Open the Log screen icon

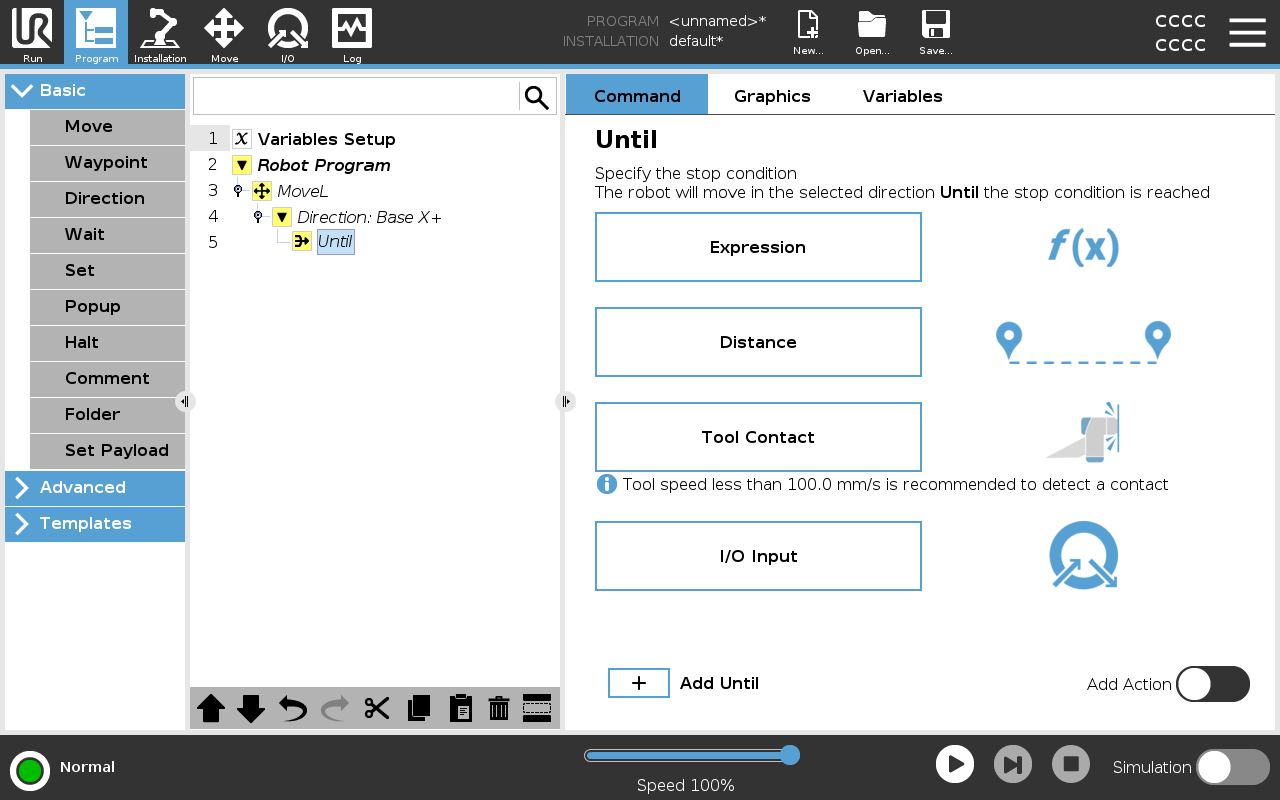[352, 33]
